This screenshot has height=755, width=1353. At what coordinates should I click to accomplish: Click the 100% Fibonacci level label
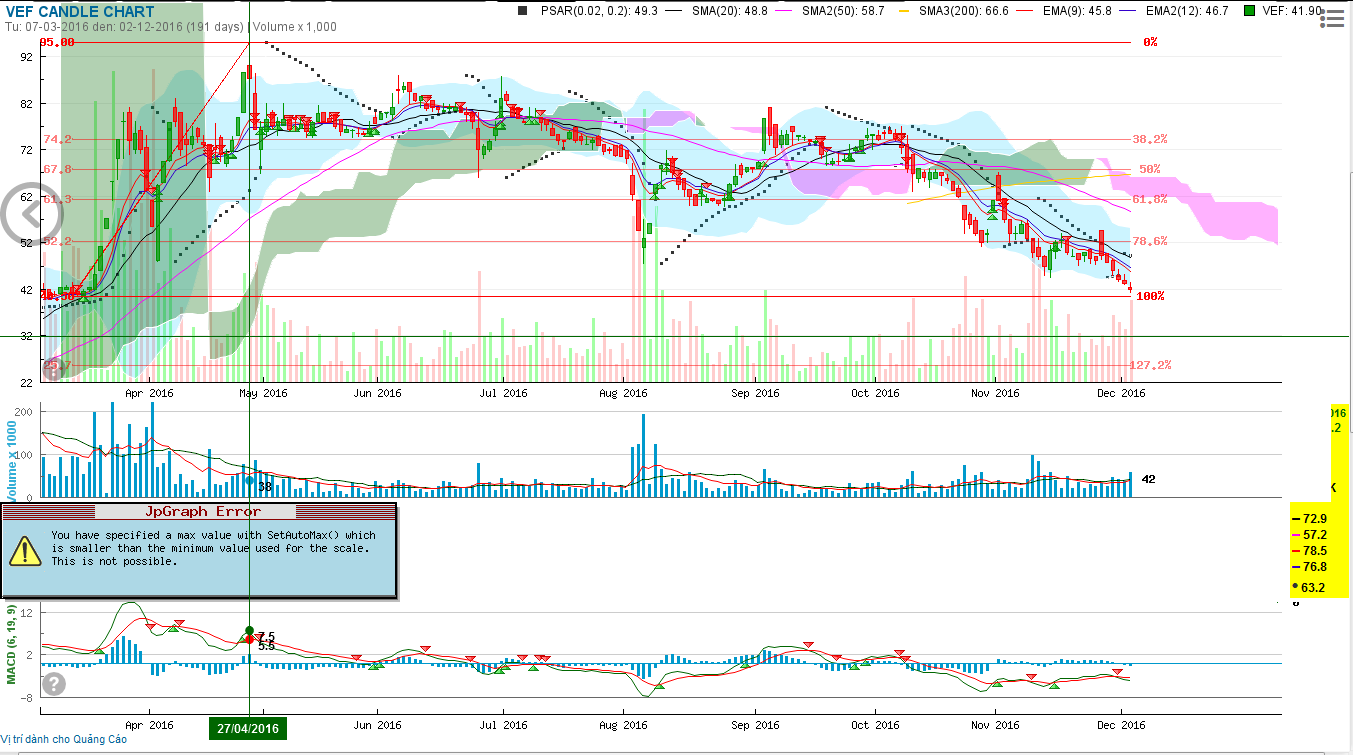click(1150, 296)
